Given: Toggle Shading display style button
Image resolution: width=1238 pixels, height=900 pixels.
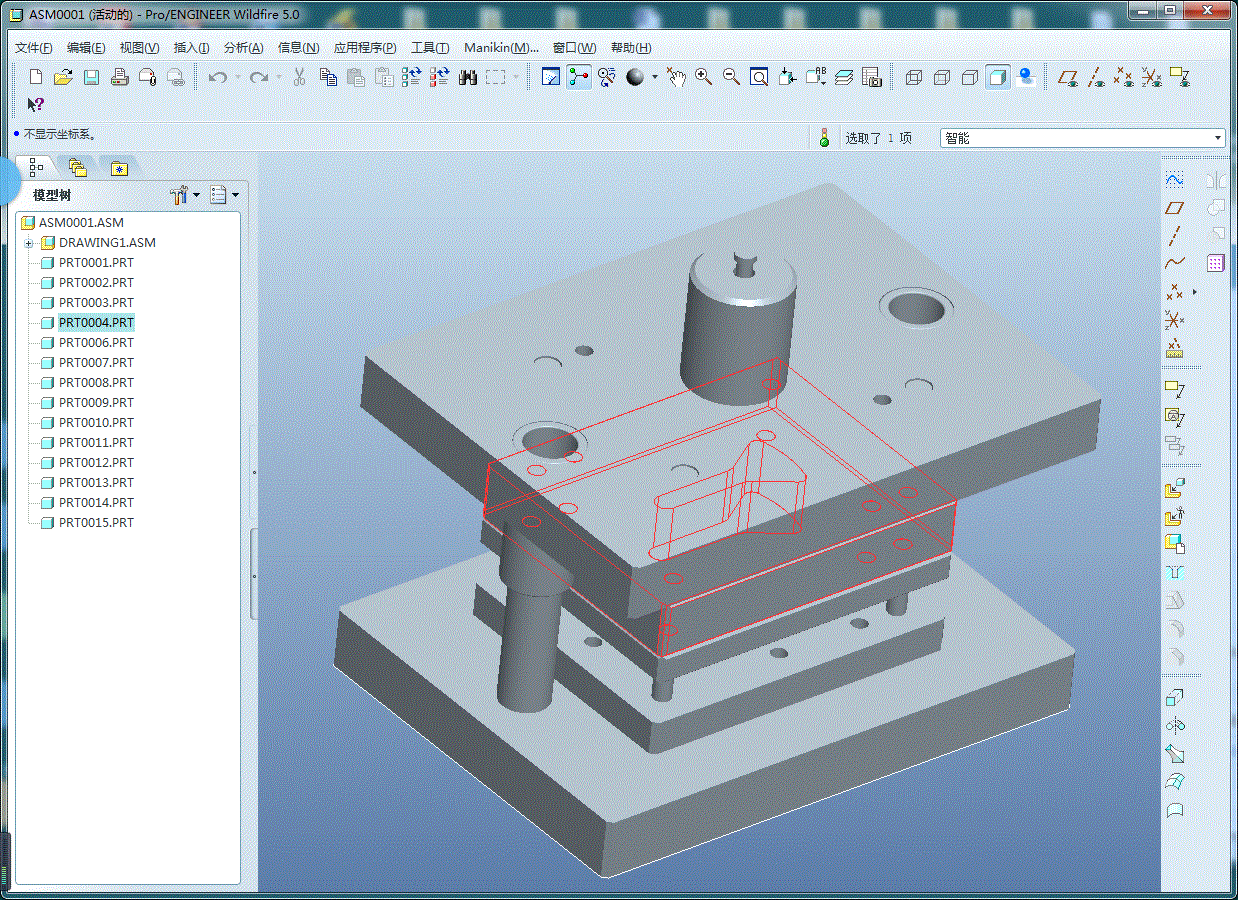Looking at the screenshot, I should pyautogui.click(x=997, y=77).
